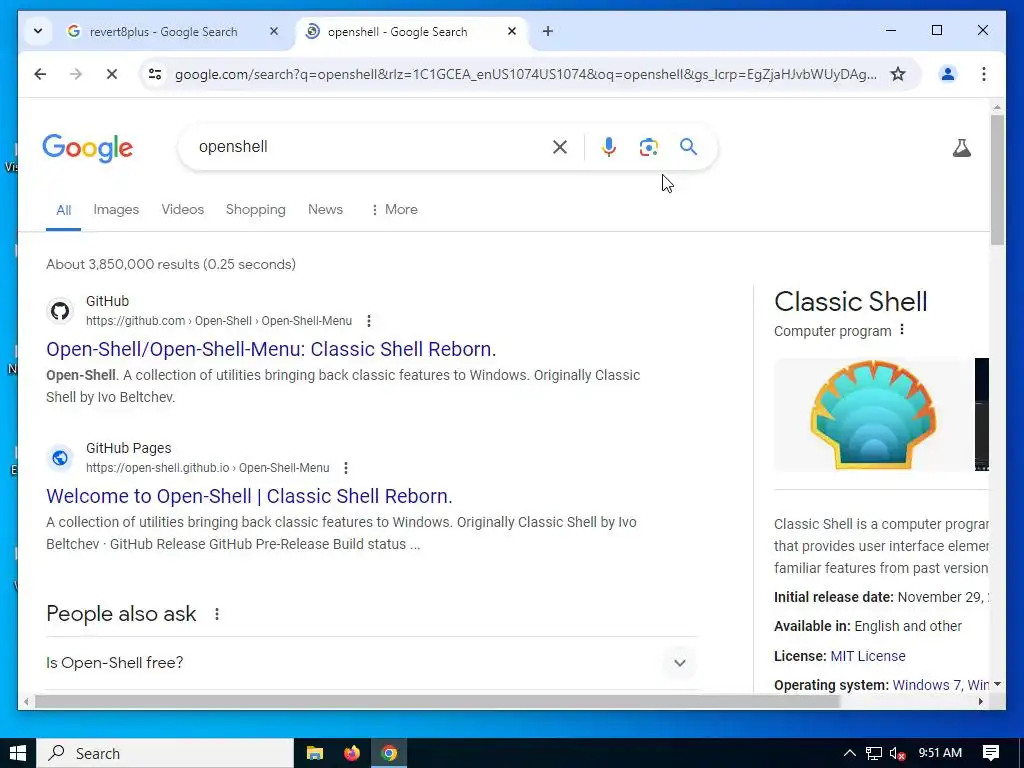This screenshot has height=768, width=1024.
Task: View the Classic Shell logo image
Action: (x=873, y=415)
